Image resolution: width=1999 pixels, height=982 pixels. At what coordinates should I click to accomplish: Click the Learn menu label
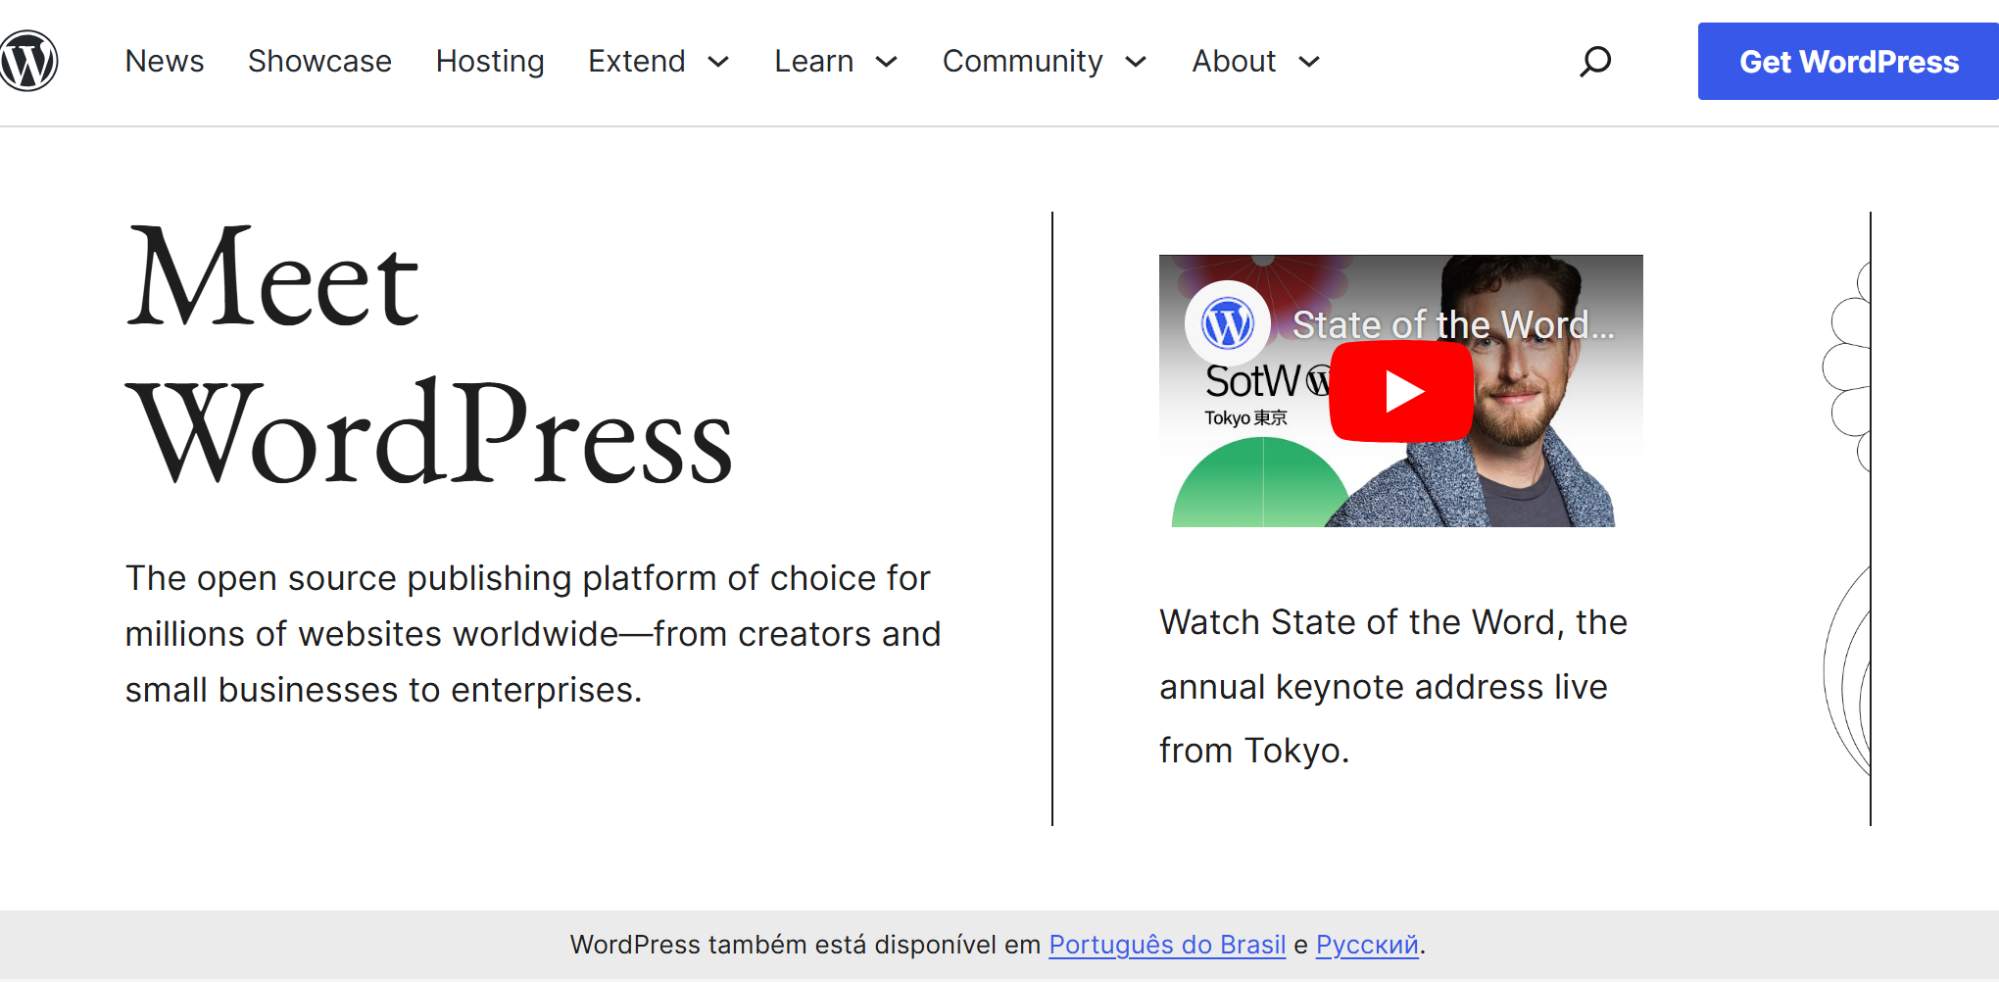[x=814, y=61]
